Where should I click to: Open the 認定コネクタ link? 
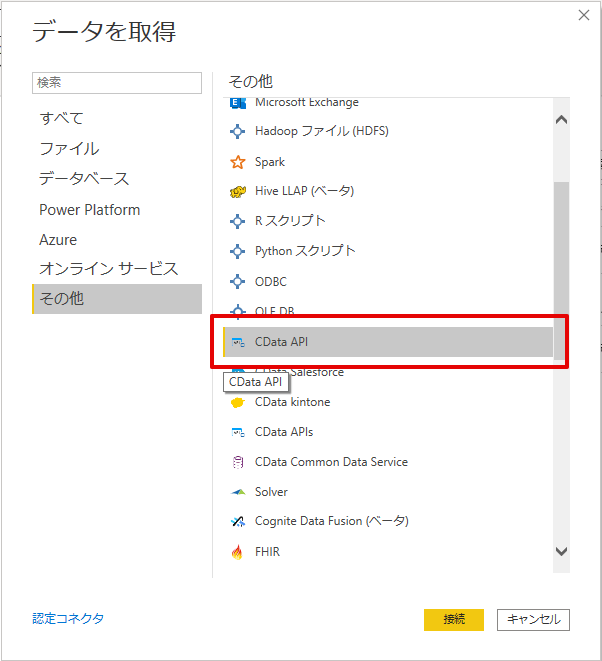pyautogui.click(x=68, y=618)
